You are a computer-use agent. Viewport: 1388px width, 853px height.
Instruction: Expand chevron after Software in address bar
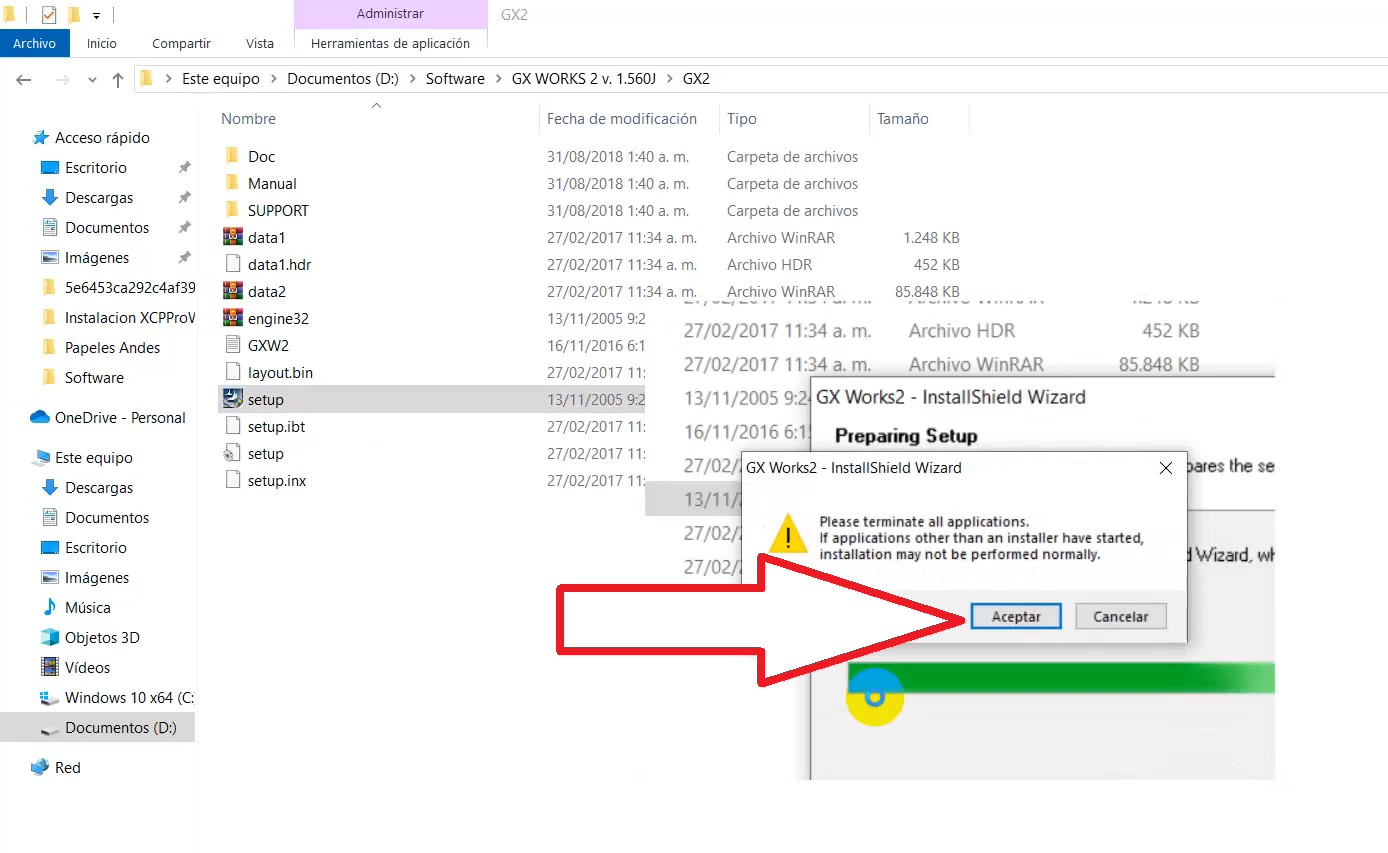[498, 79]
